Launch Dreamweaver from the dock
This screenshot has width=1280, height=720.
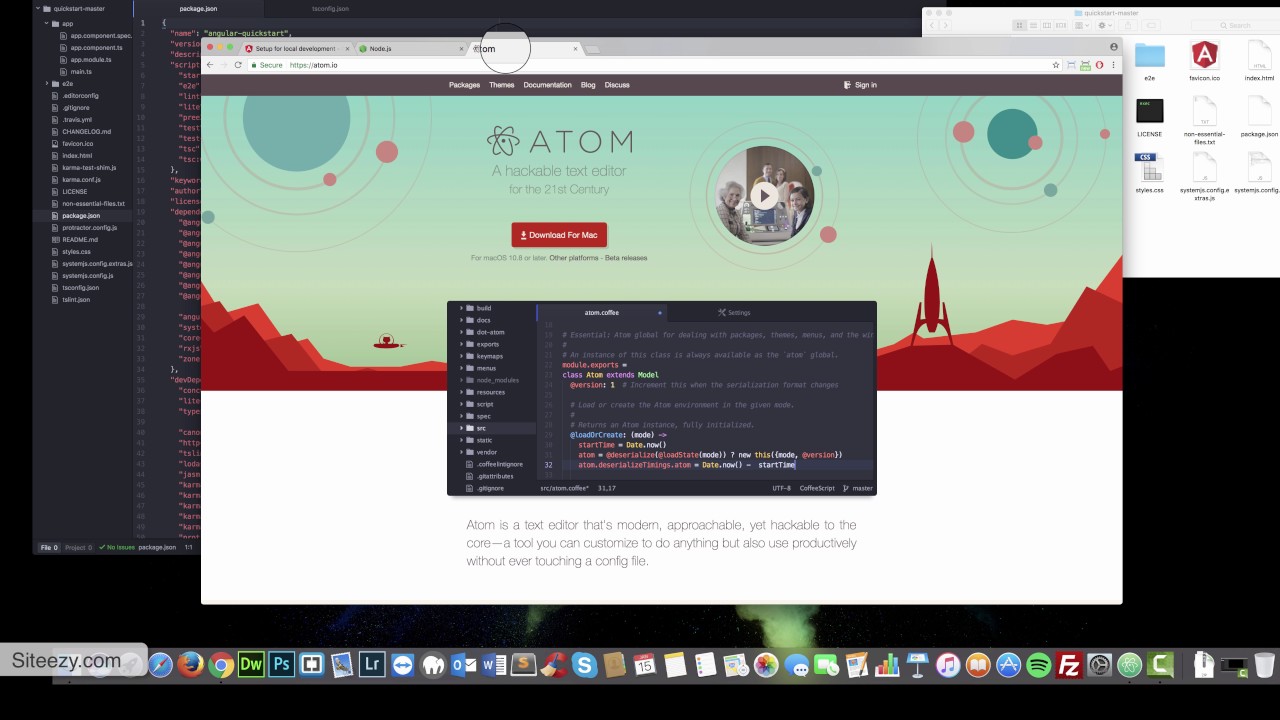[251, 664]
